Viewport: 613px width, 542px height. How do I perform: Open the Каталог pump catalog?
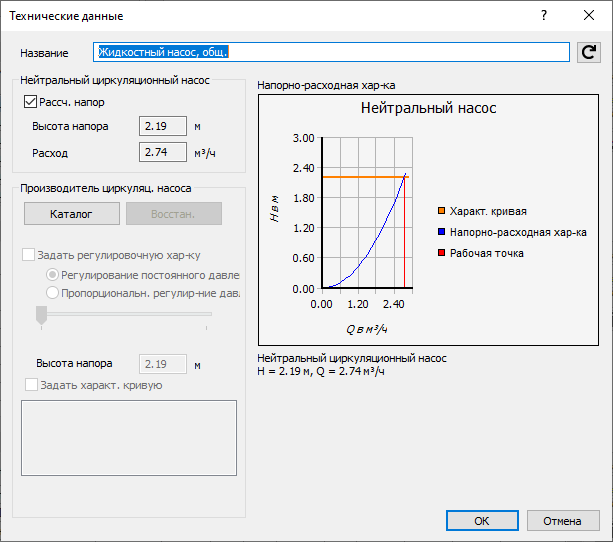pyautogui.click(x=72, y=214)
